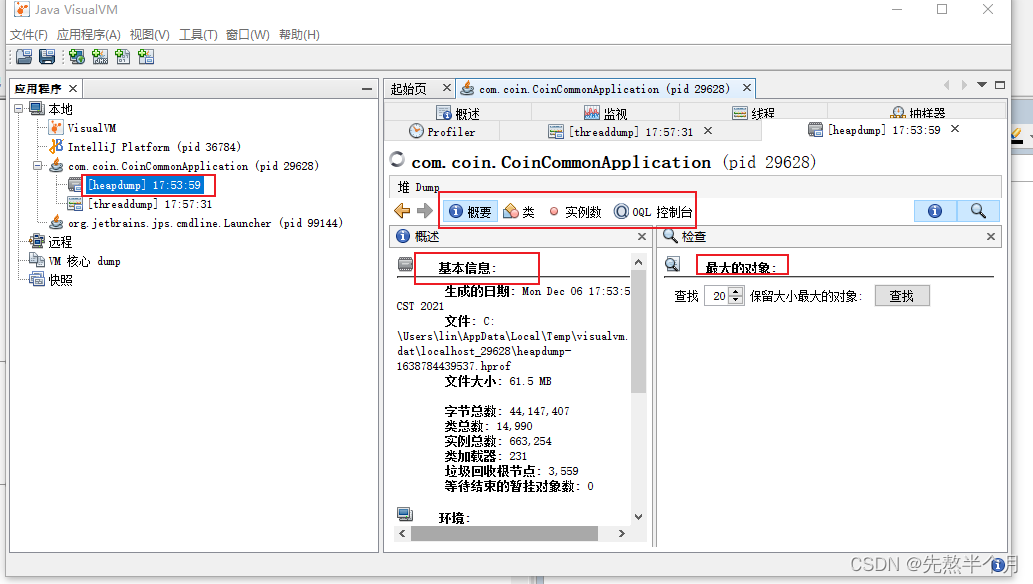This screenshot has width=1033, height=584.
Task: Decrease the object count spinner
Action: (737, 301)
